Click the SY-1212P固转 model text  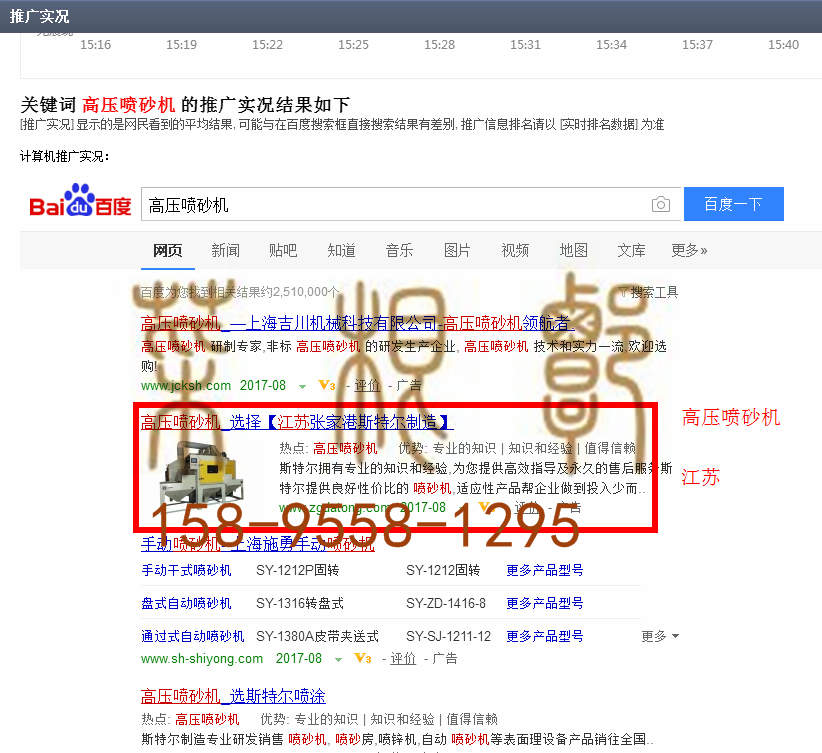coord(297,570)
